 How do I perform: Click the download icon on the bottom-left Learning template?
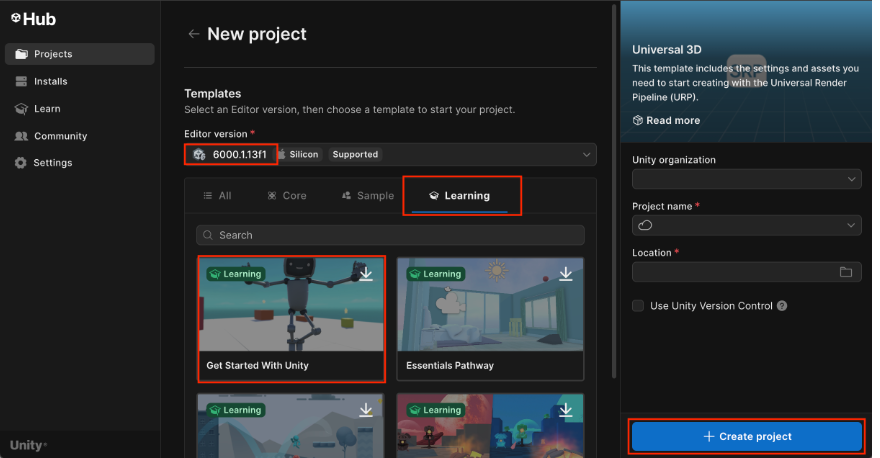tap(366, 410)
